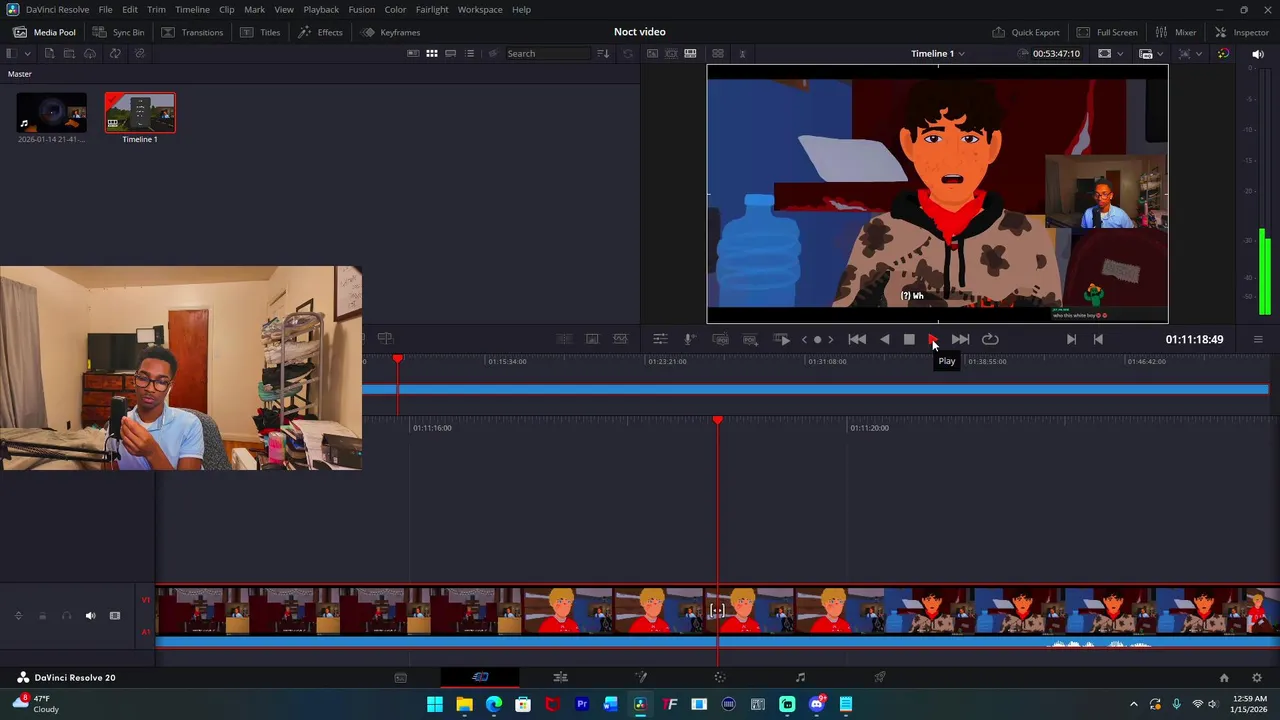Open the Fusion menu
Viewport: 1280px width, 720px height.
point(362,9)
